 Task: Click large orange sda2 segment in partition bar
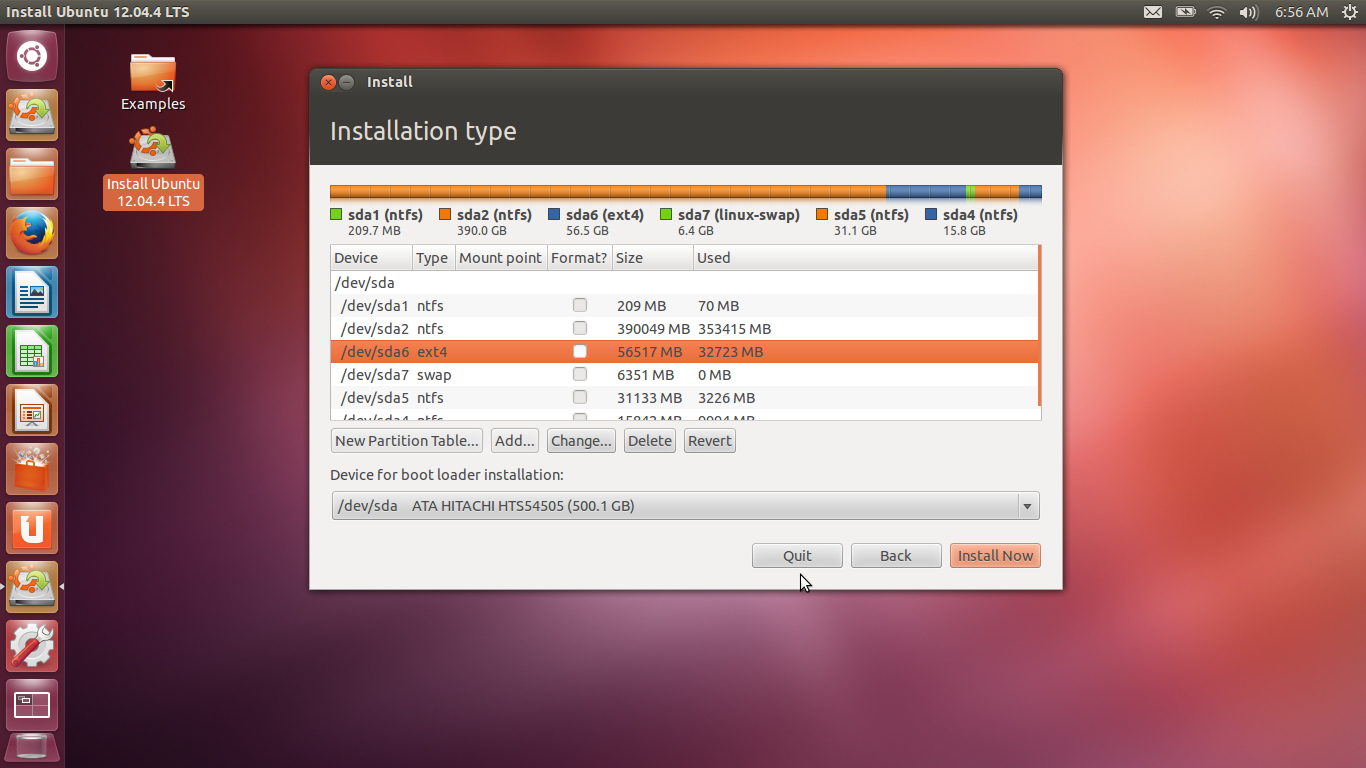[608, 192]
